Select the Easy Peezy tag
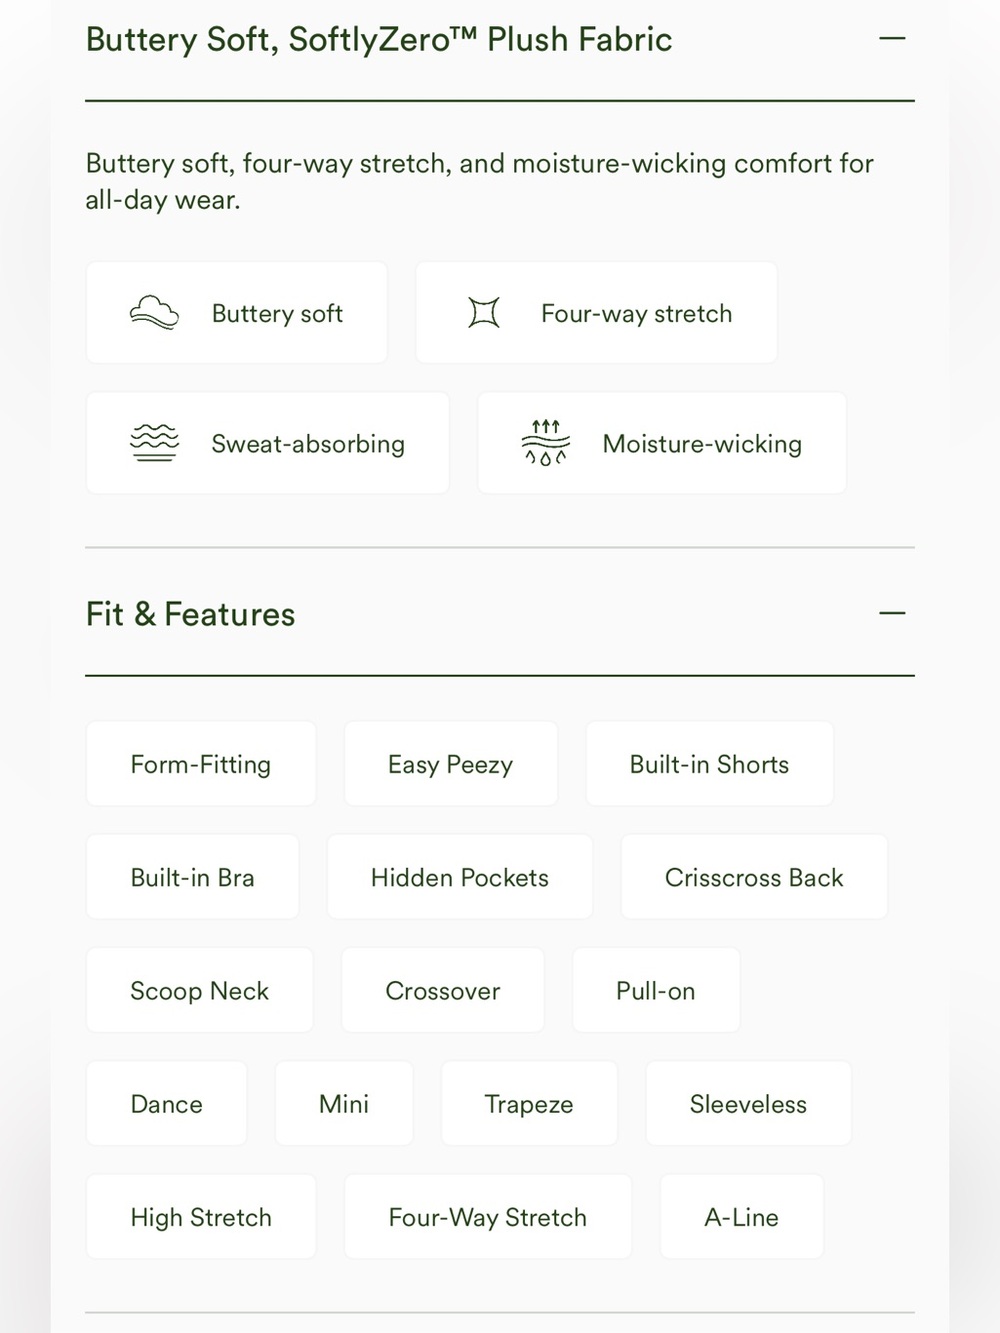The height and width of the screenshot is (1333, 1000). click(x=451, y=764)
